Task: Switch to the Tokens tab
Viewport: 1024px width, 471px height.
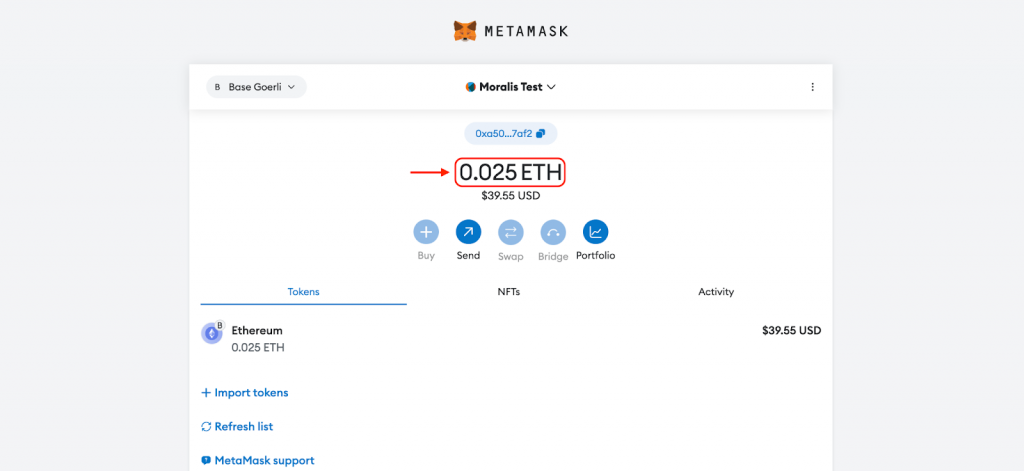Action: point(304,292)
